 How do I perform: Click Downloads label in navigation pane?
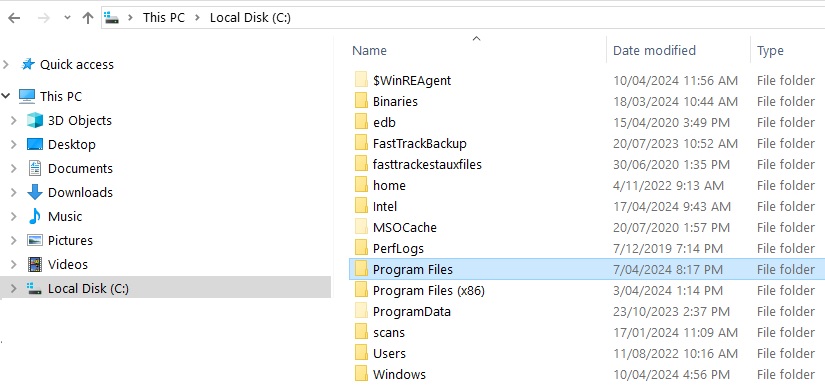(x=80, y=193)
